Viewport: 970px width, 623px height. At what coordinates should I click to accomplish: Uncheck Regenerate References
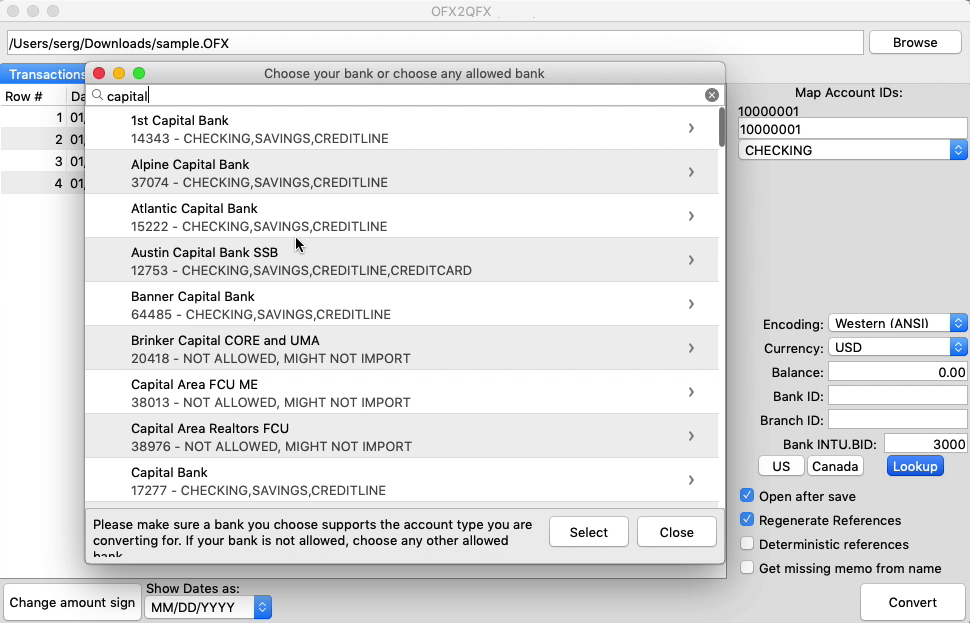click(747, 520)
